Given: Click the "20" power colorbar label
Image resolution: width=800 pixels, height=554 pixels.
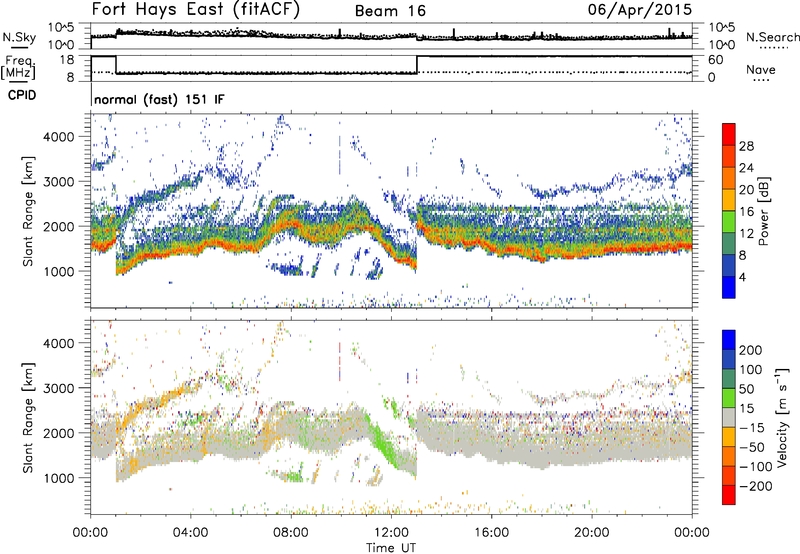Looking at the screenshot, I should [746, 190].
